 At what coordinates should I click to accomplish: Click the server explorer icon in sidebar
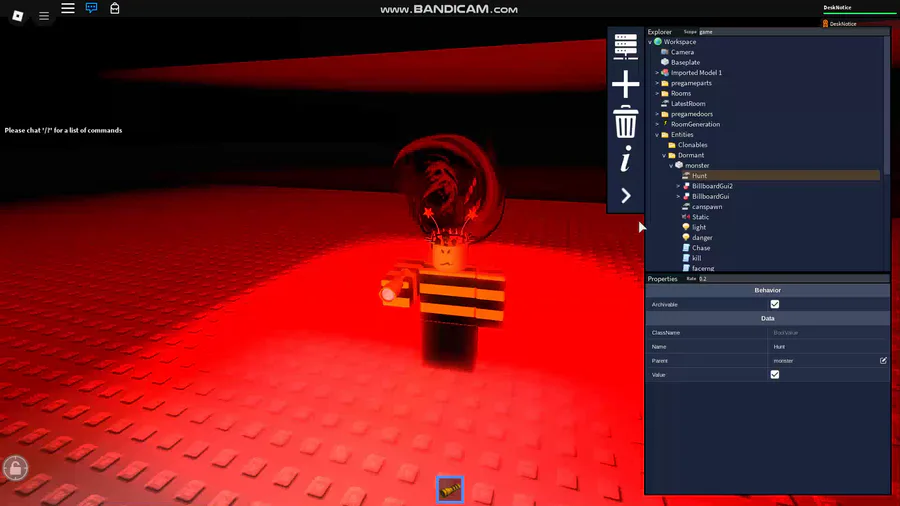[x=626, y=46]
